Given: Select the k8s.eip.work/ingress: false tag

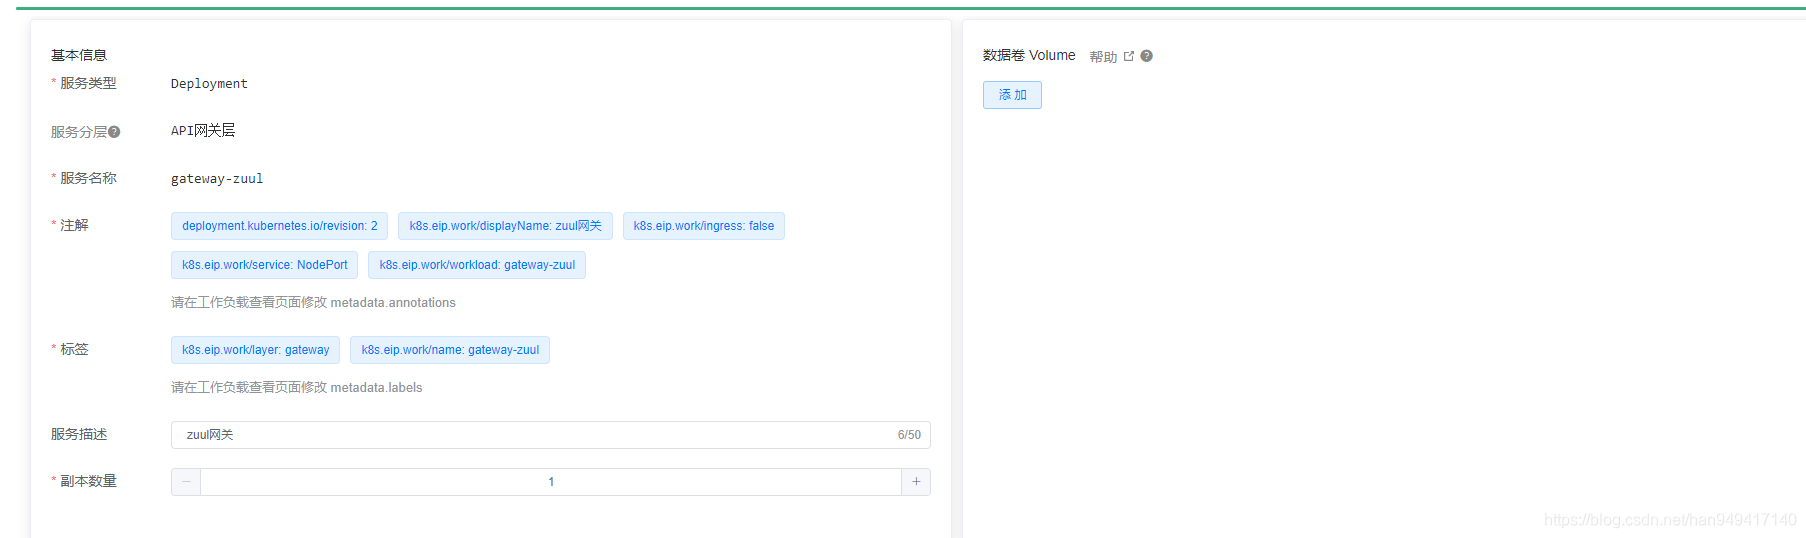Looking at the screenshot, I should click(x=704, y=226).
